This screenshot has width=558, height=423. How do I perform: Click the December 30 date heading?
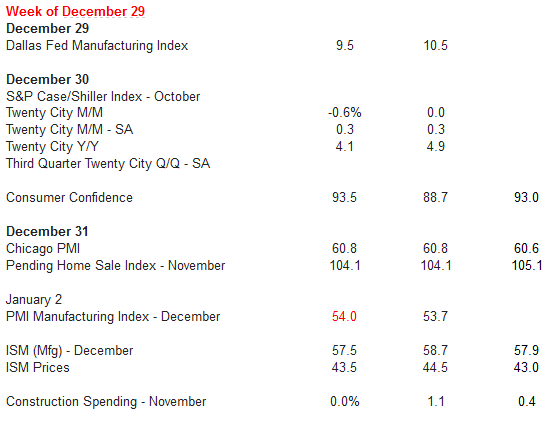point(47,79)
